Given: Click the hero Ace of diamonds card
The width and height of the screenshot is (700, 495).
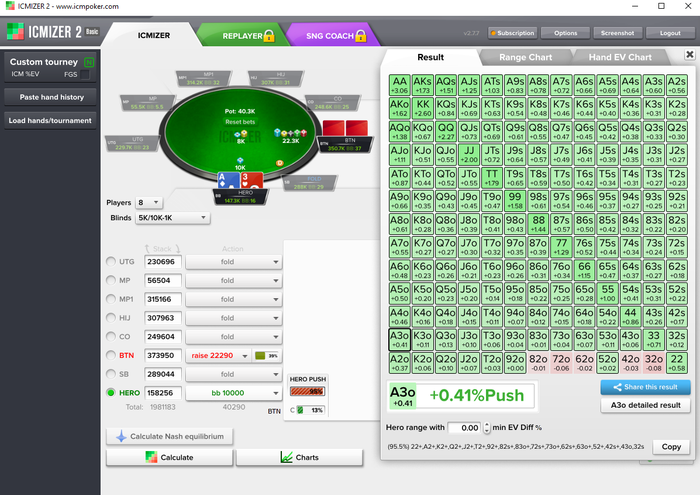Looking at the screenshot, I should [229, 181].
